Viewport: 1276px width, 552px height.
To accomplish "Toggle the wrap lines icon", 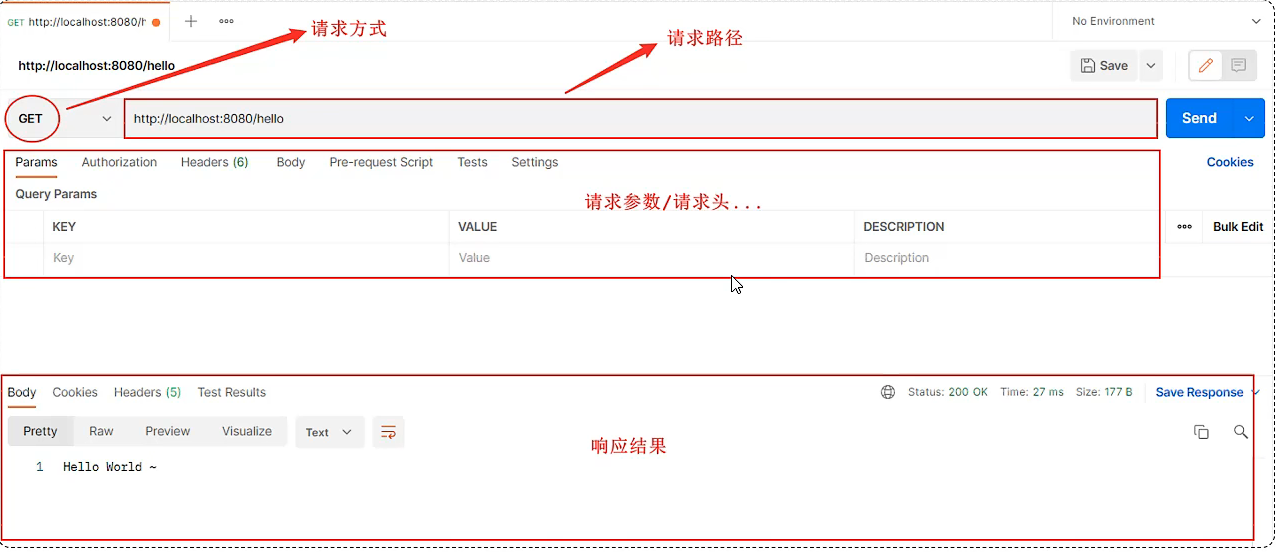I will (x=388, y=432).
